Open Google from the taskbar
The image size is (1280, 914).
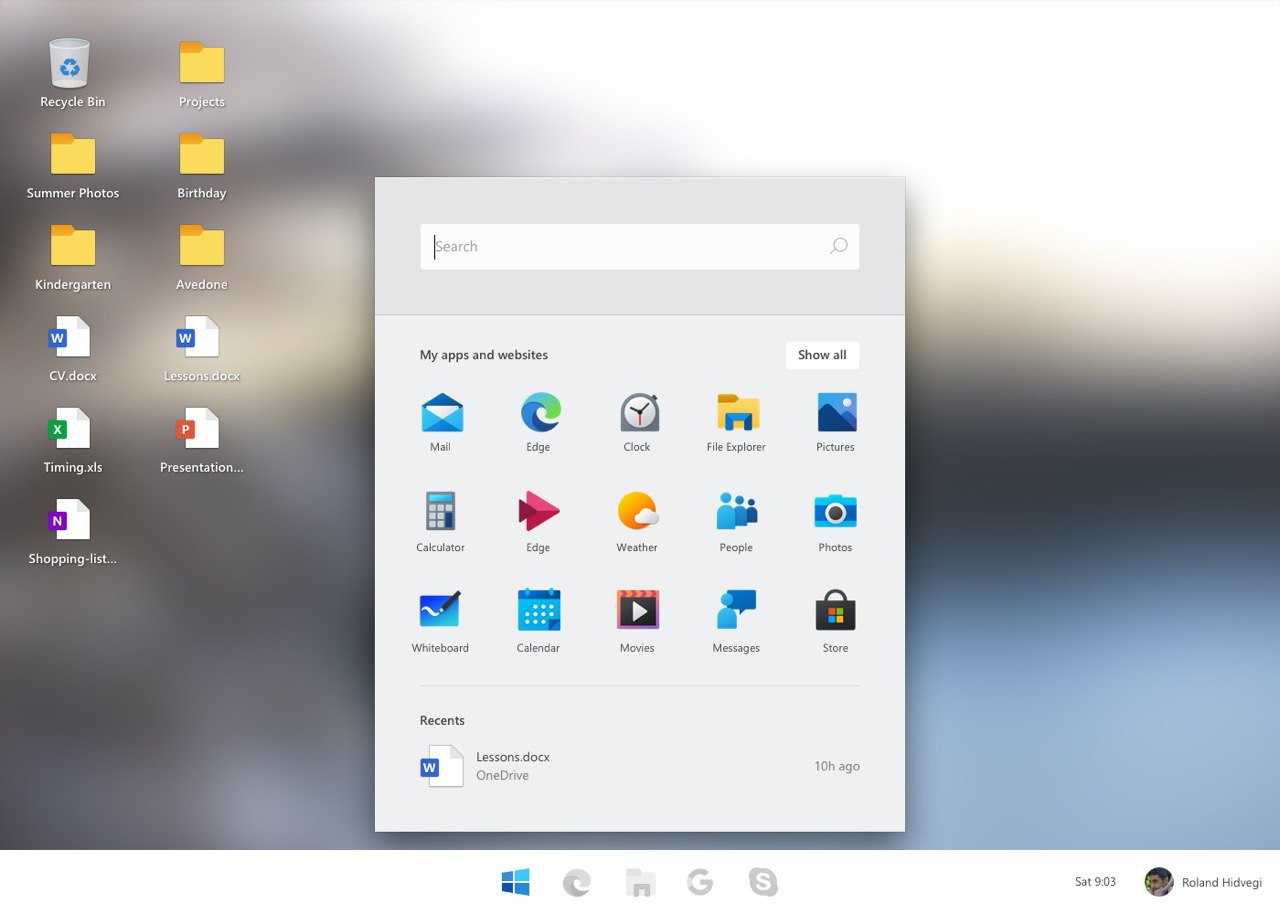(x=700, y=882)
